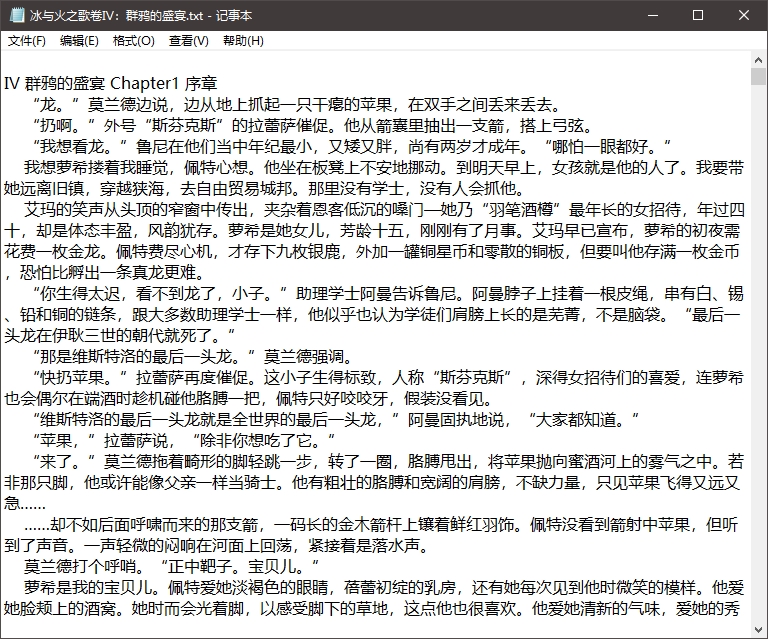The image size is (768, 639).
Task: Open the 格式(O) menu
Action: [133, 41]
